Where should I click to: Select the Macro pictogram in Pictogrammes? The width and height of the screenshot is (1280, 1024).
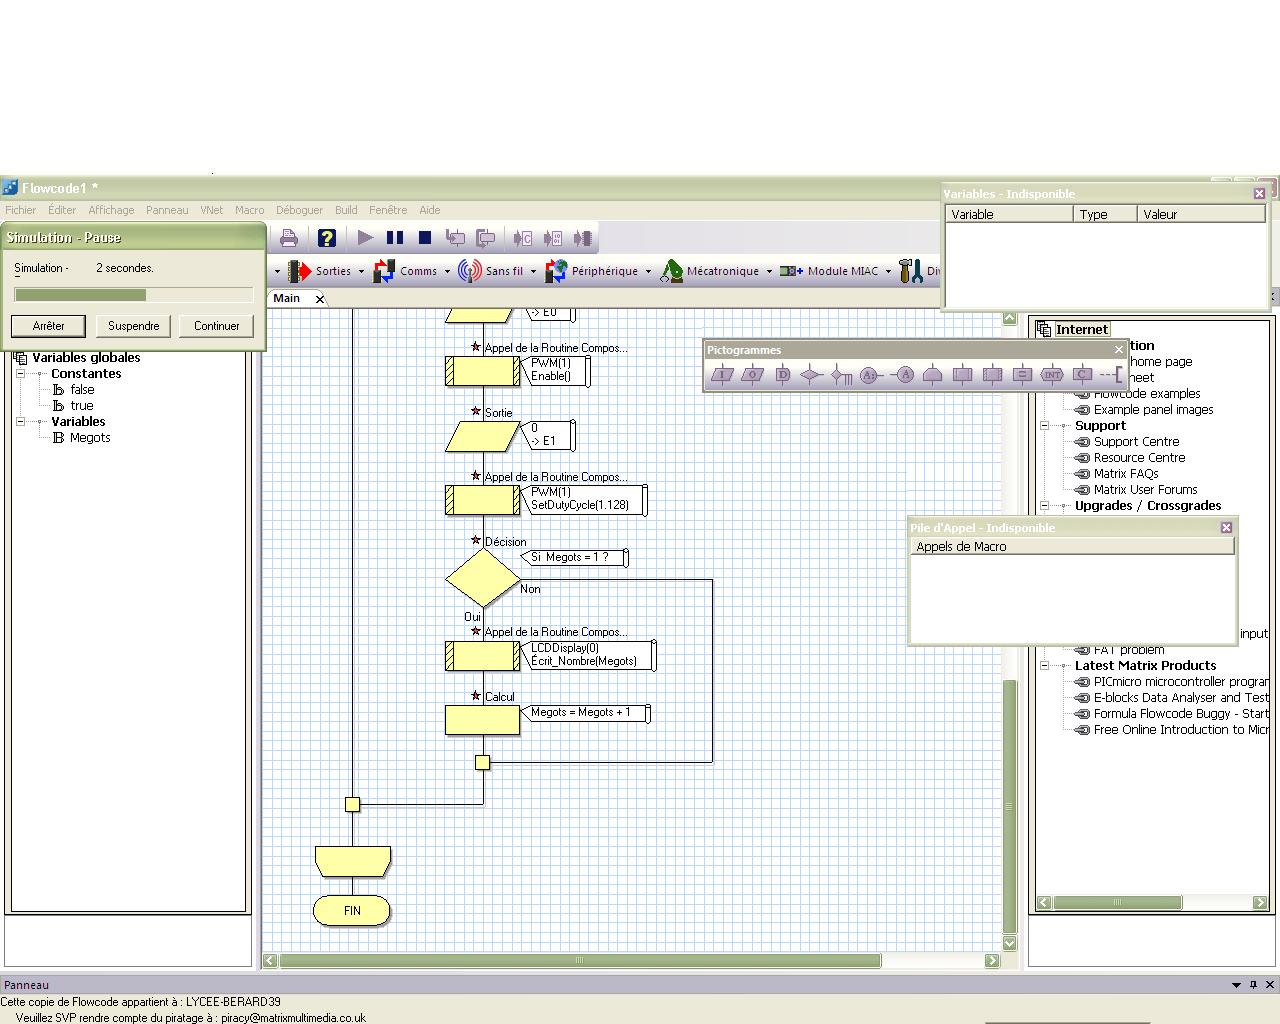pos(962,375)
